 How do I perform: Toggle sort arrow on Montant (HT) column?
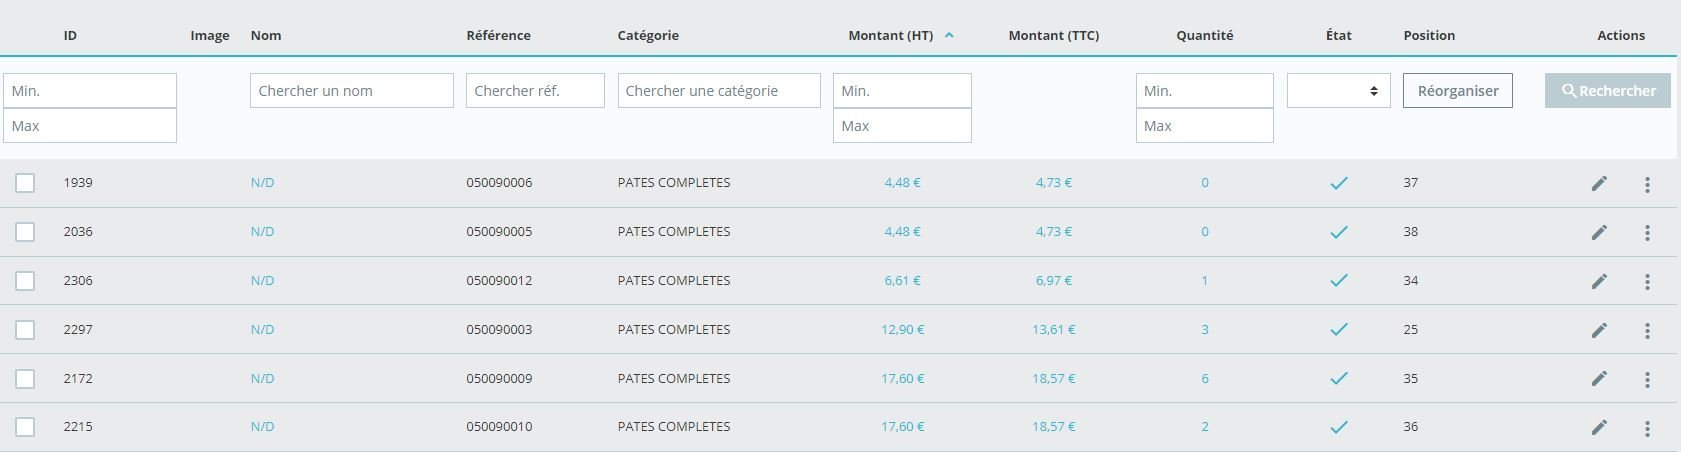point(949,35)
